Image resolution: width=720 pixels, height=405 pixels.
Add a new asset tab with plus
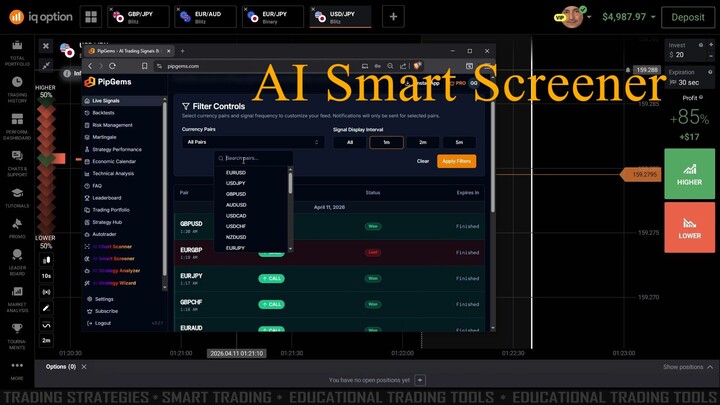(x=393, y=17)
